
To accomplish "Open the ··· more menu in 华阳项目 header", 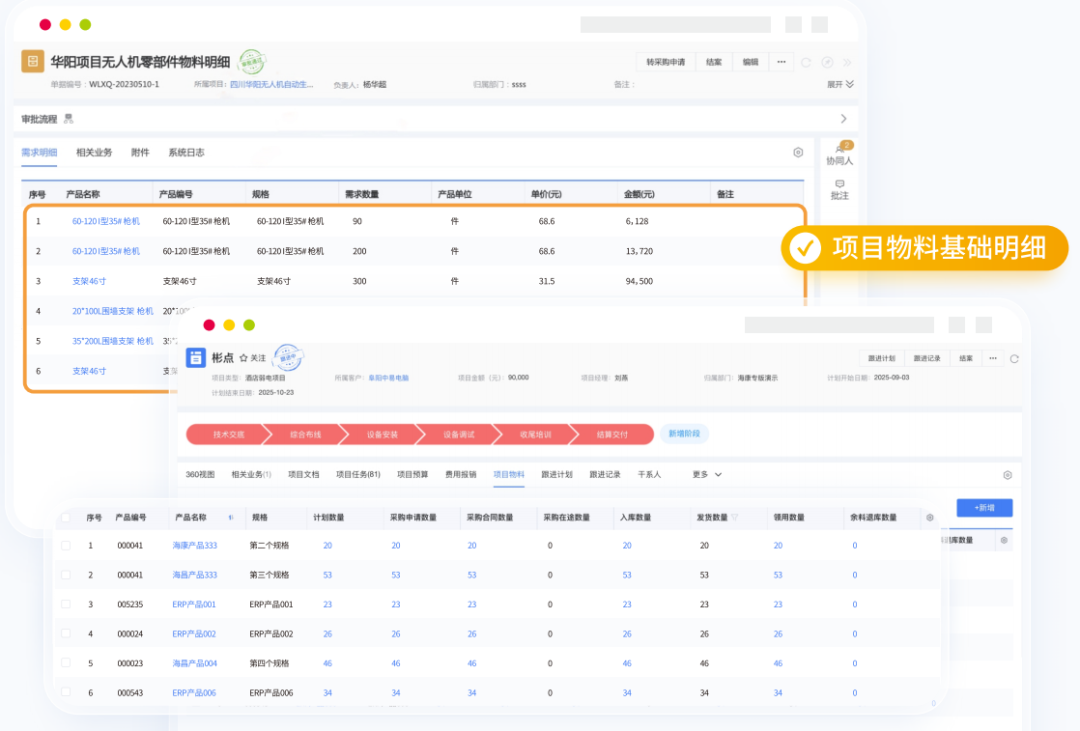I will (781, 62).
